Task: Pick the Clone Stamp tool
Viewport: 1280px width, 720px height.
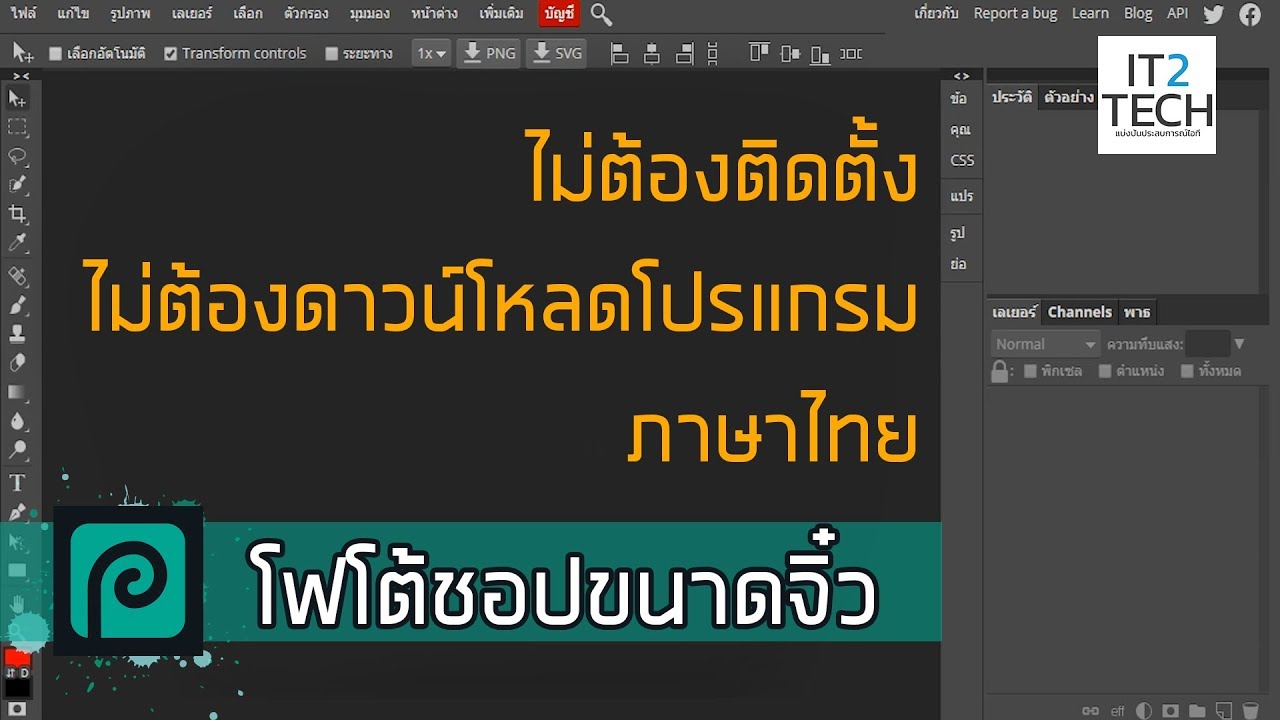Action: click(x=17, y=334)
